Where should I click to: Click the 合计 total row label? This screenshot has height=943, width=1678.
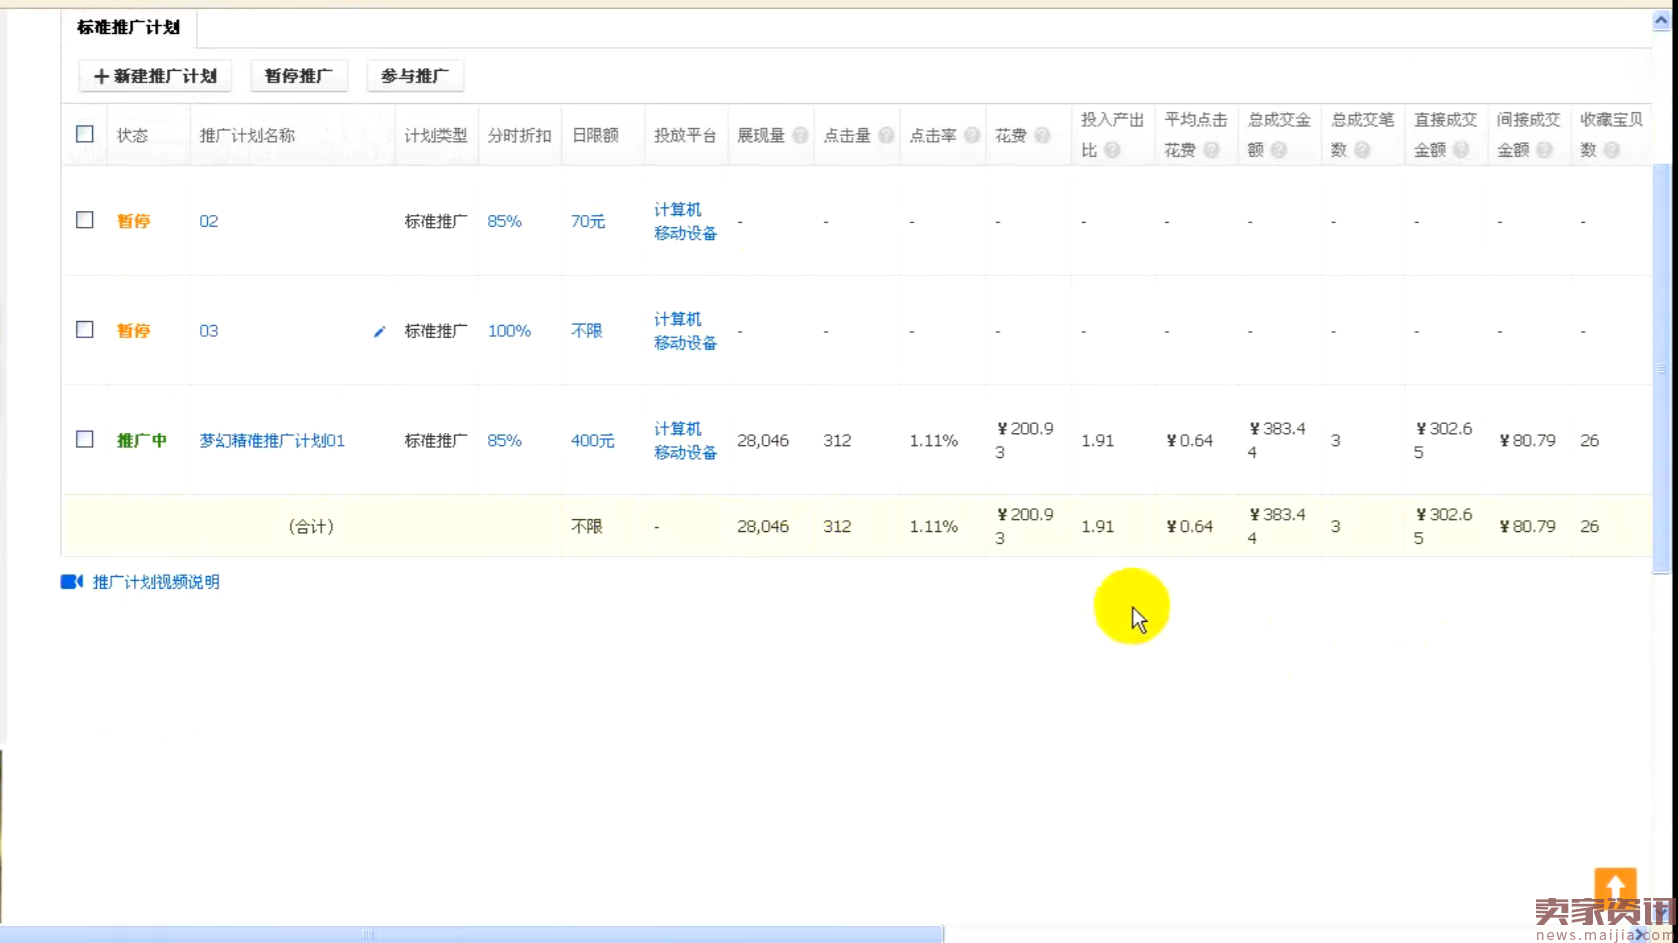[x=311, y=526]
